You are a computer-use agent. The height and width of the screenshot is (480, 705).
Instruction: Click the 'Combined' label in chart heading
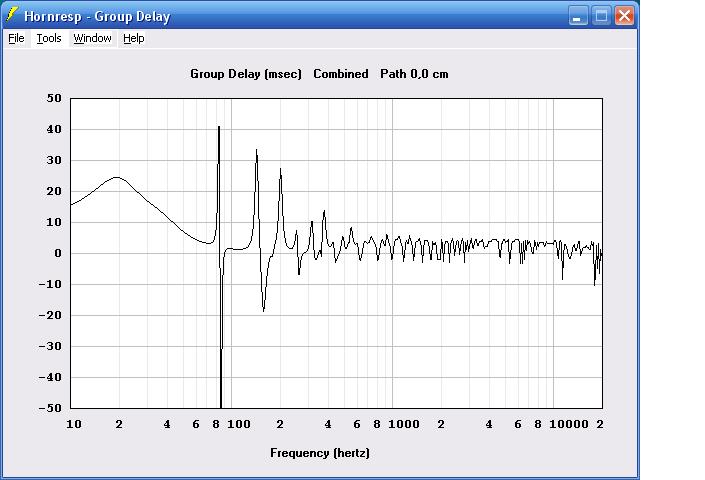click(341, 74)
